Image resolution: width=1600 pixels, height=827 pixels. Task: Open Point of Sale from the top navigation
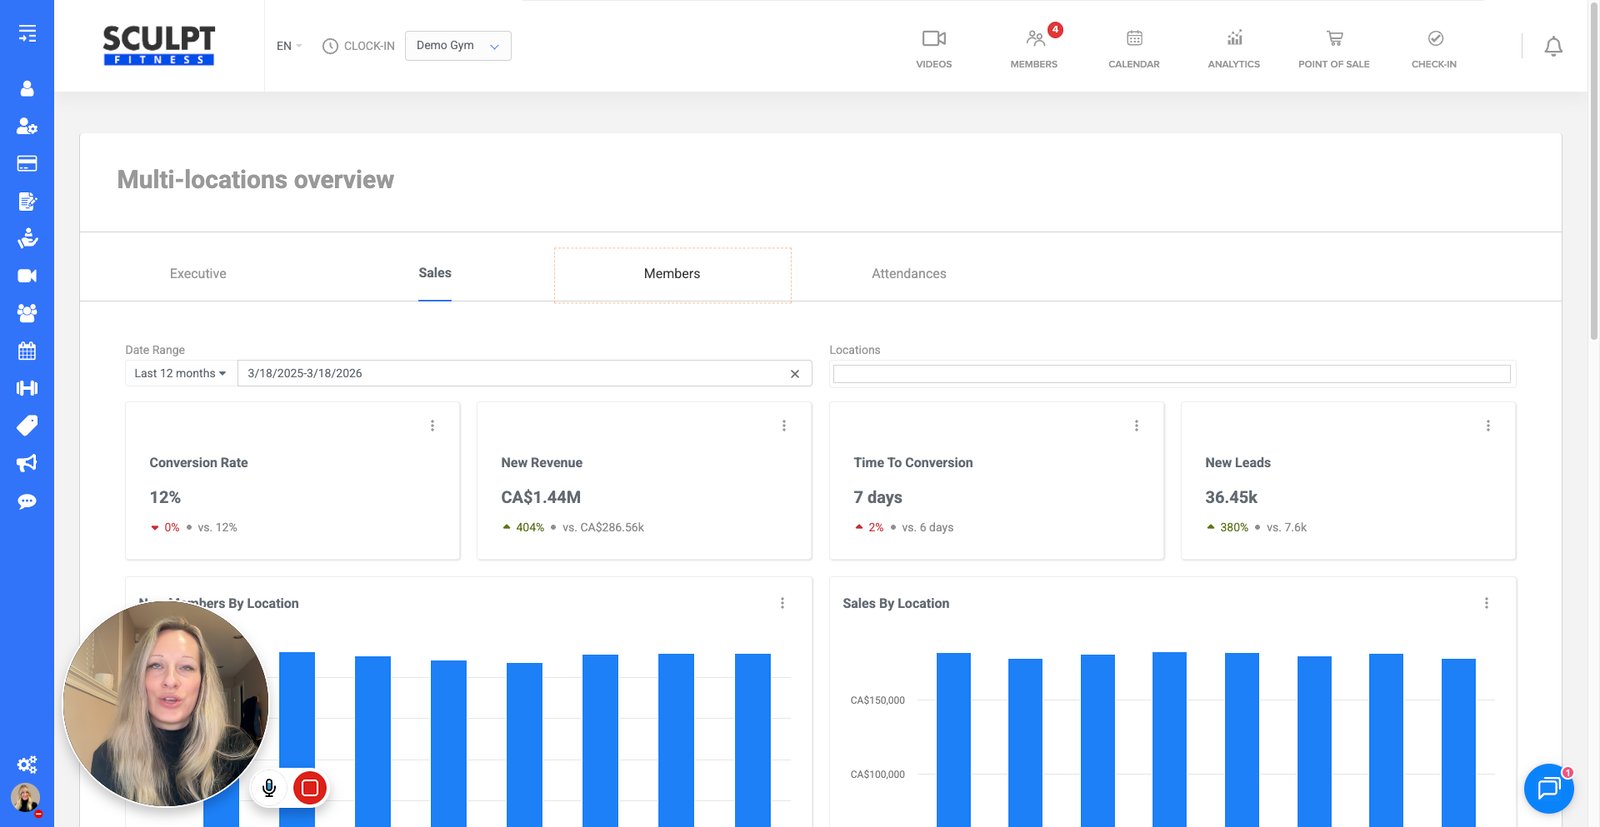pyautogui.click(x=1334, y=48)
